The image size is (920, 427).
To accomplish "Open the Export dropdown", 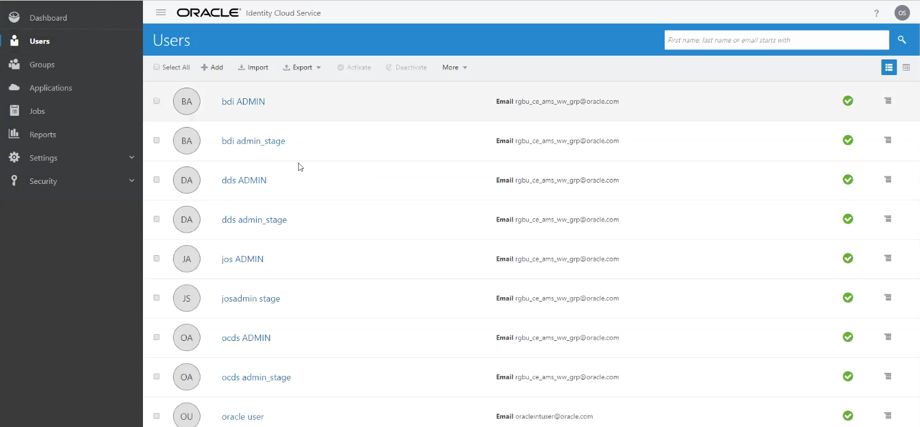I will pos(302,67).
